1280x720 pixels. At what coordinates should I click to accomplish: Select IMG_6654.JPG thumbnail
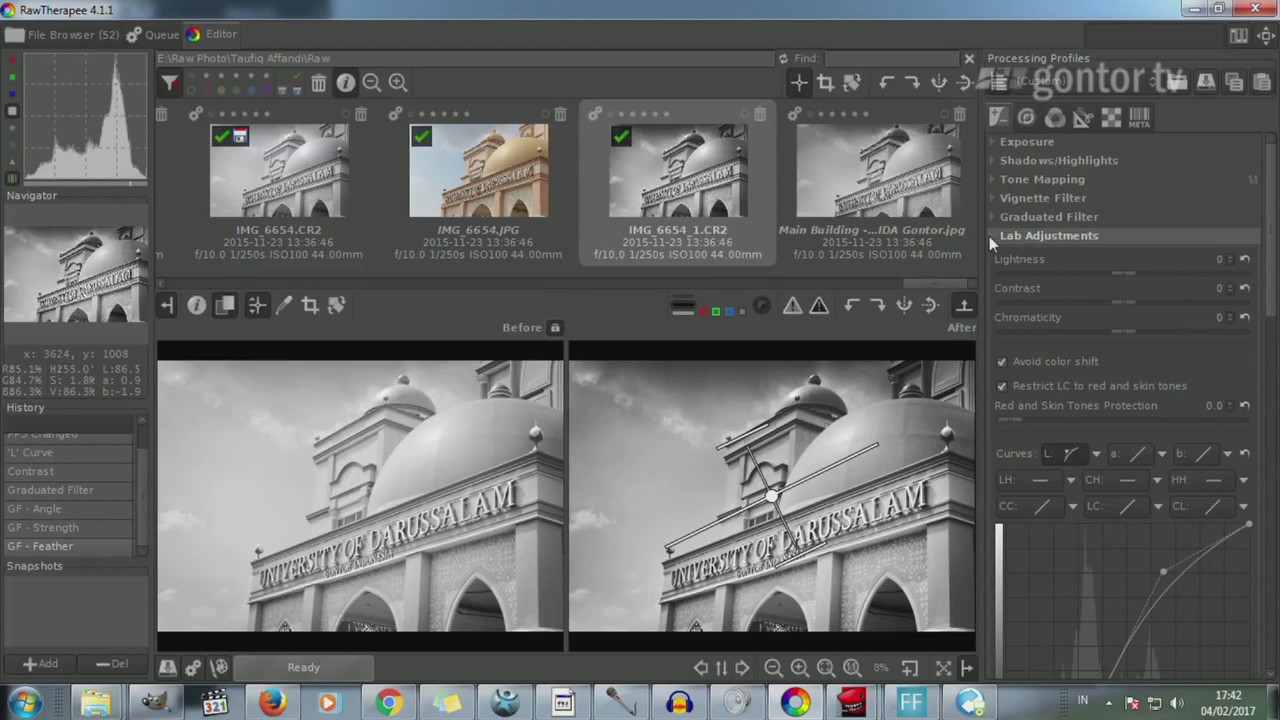tap(478, 171)
